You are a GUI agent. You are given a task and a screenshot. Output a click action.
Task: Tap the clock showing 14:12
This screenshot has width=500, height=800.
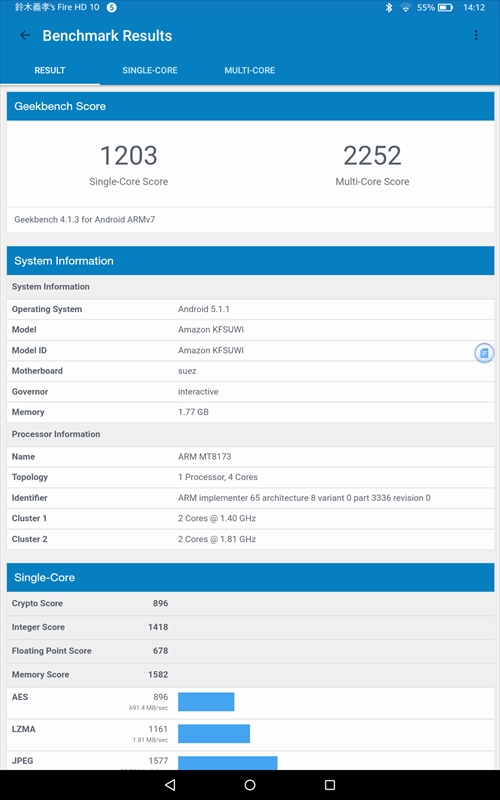(474, 7)
